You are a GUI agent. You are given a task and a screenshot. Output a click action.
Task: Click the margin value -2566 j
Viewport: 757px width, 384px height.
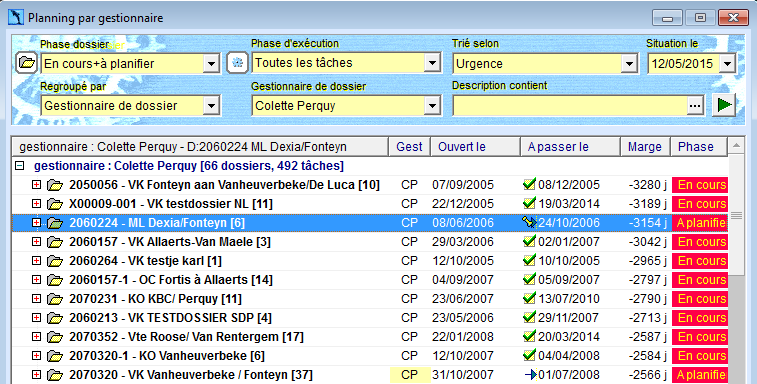pos(648,375)
